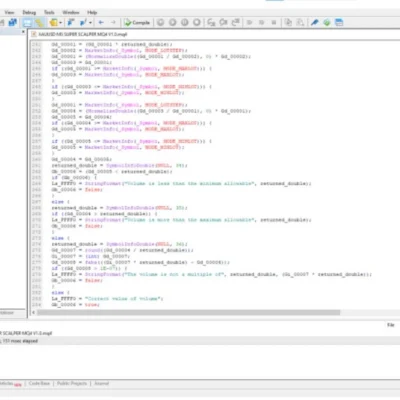The height and width of the screenshot is (400, 400).
Task: Switch to the Journal tab
Action: click(x=101, y=383)
